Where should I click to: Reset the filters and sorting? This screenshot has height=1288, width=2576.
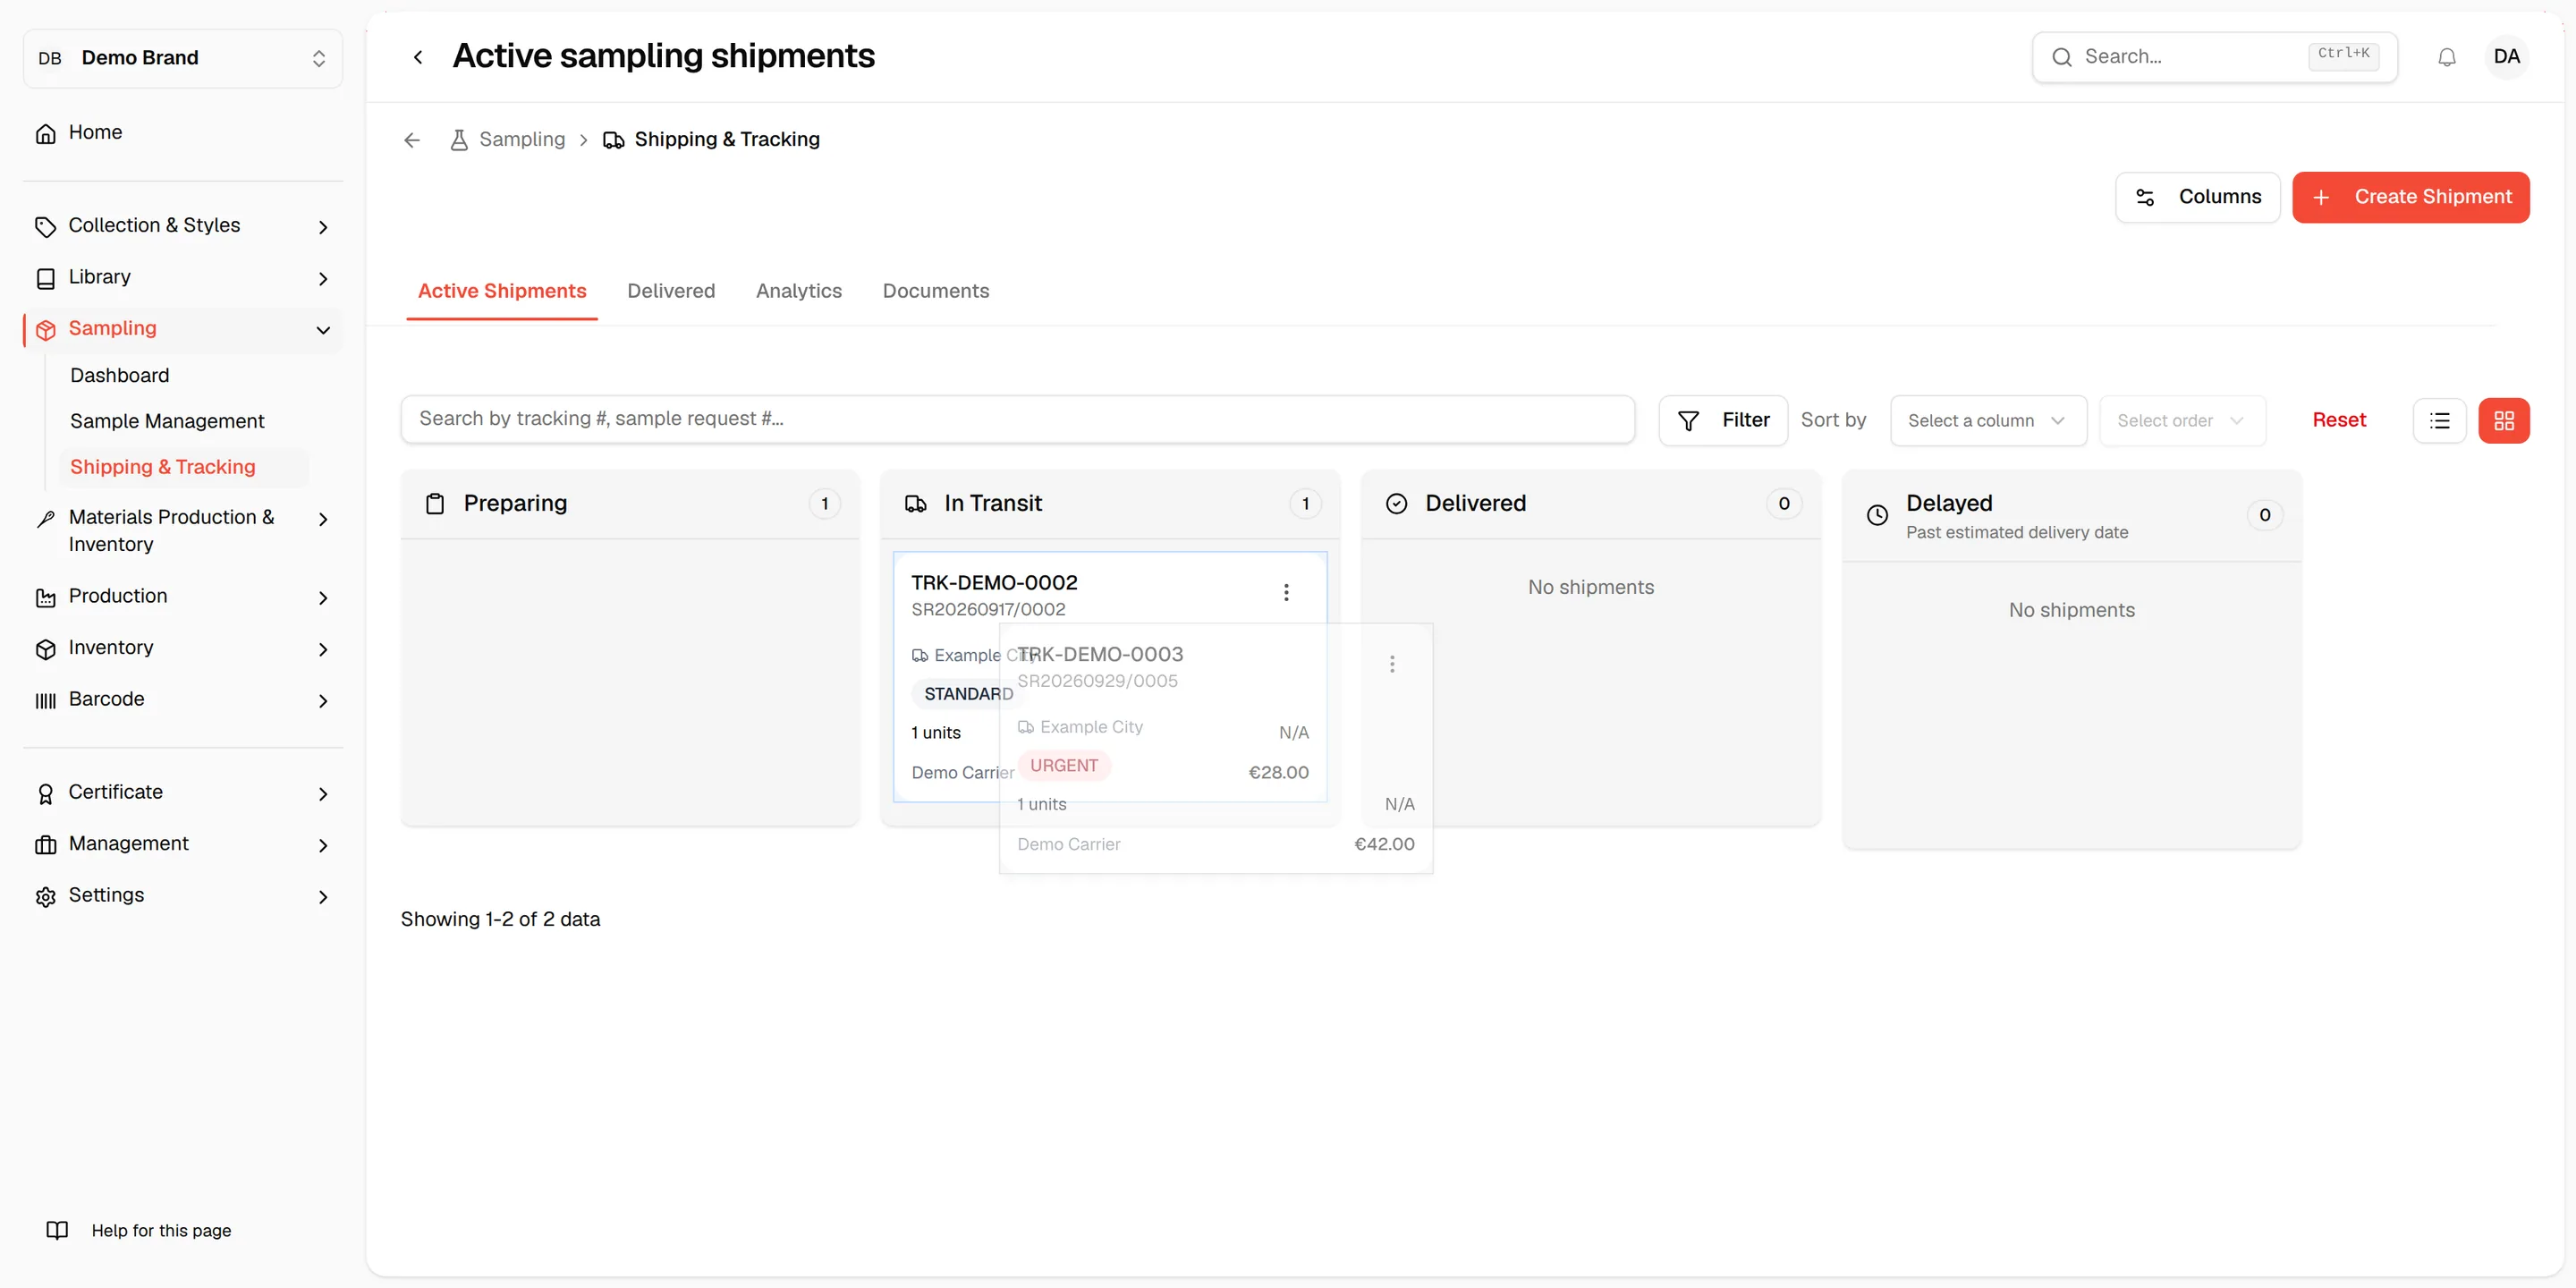(x=2338, y=420)
